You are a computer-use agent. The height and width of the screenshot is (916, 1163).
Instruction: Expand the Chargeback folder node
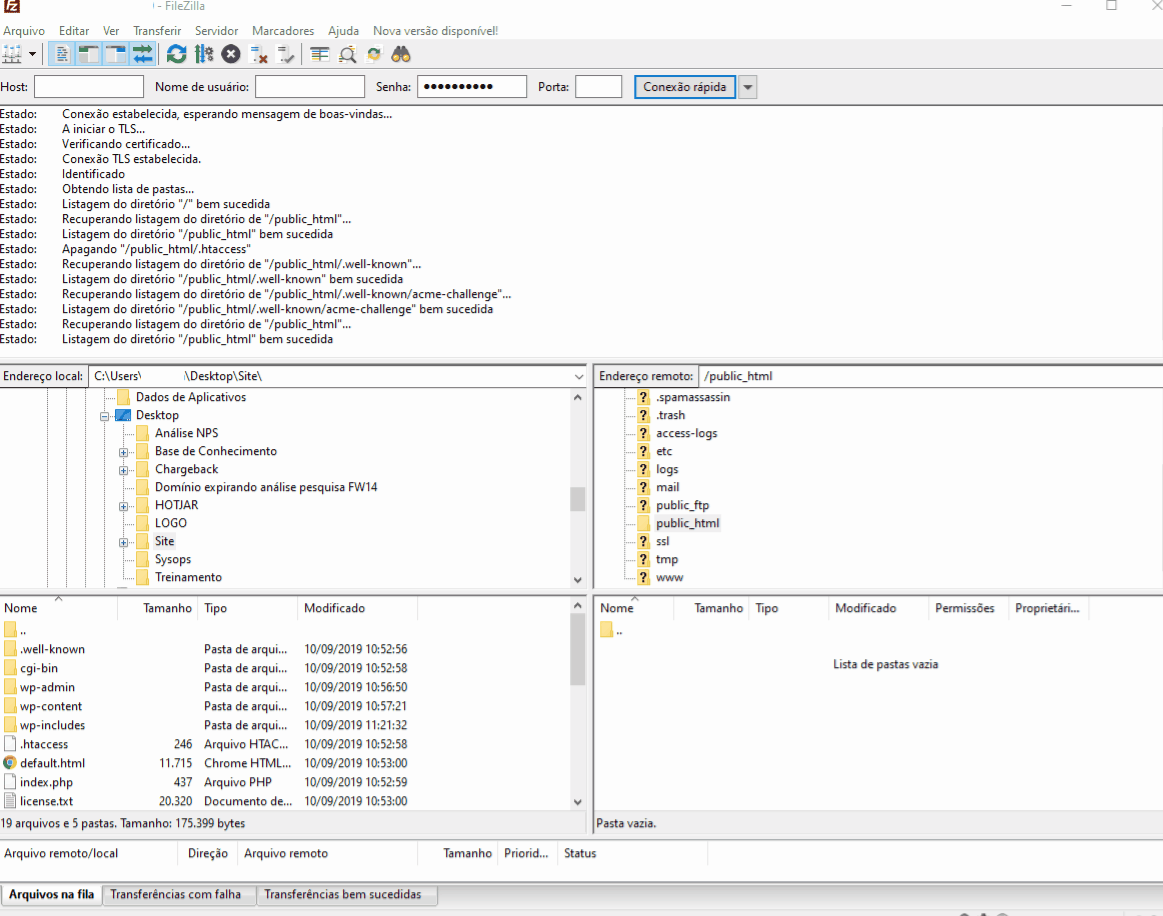click(124, 470)
